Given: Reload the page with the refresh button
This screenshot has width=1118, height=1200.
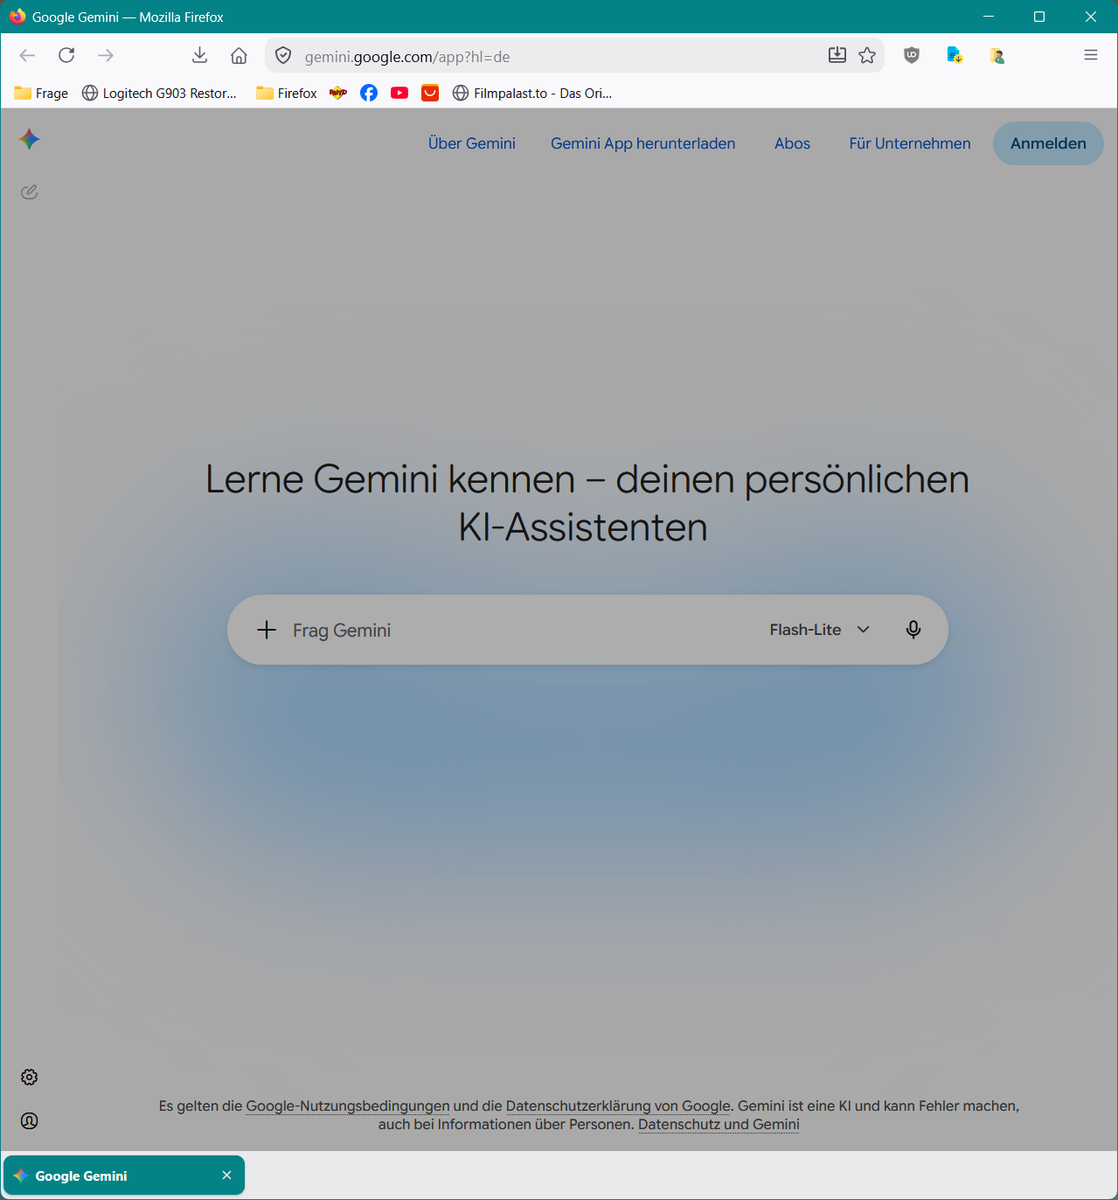Looking at the screenshot, I should [66, 56].
